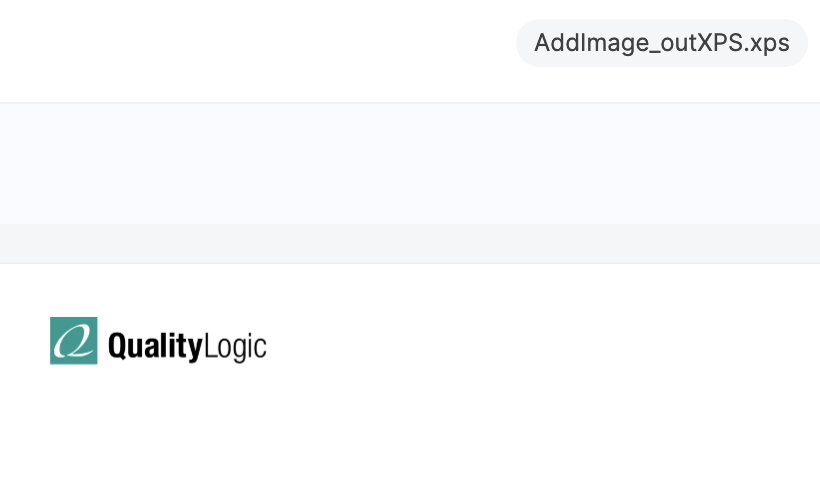Click the white Q swirl inside teal square
This screenshot has width=820, height=500.
coord(73,341)
